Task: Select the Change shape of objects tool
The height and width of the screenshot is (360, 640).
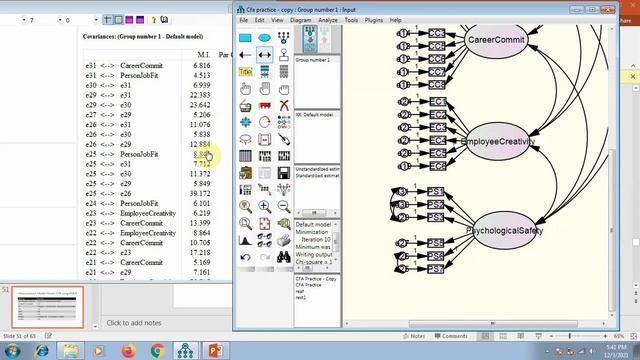Action: pyautogui.click(x=245, y=122)
